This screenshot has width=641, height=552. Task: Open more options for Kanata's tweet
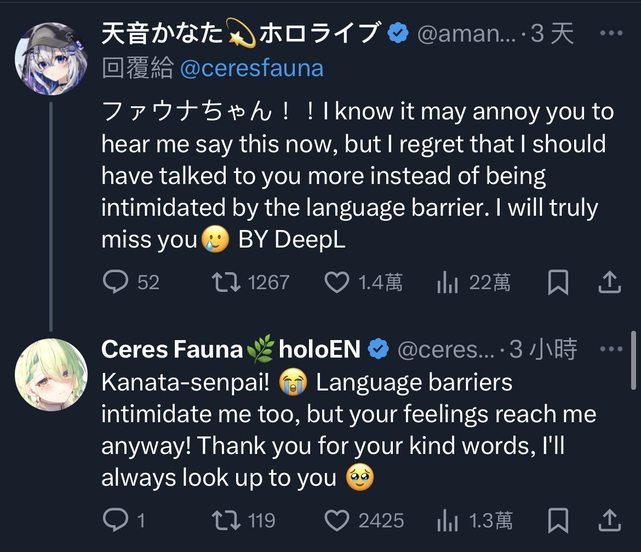tap(609, 33)
